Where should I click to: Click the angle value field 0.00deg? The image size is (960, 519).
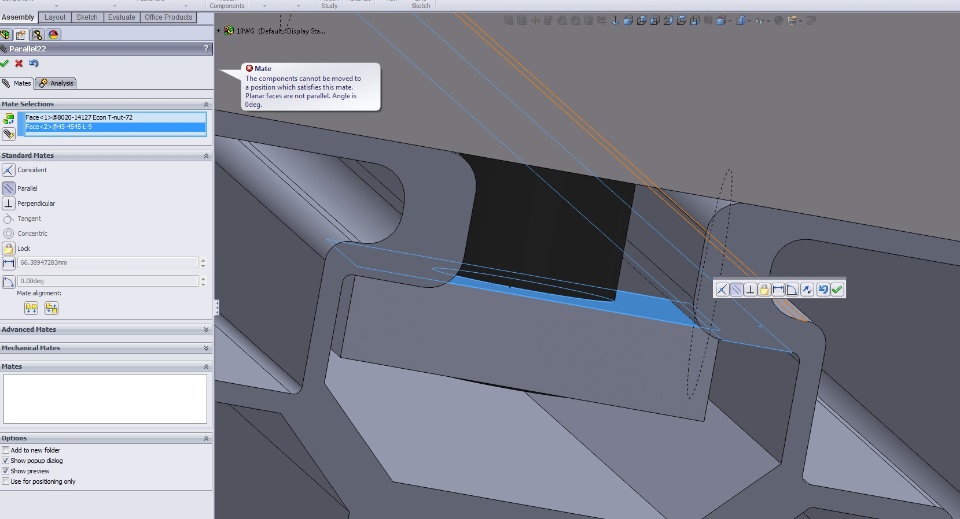pos(108,281)
